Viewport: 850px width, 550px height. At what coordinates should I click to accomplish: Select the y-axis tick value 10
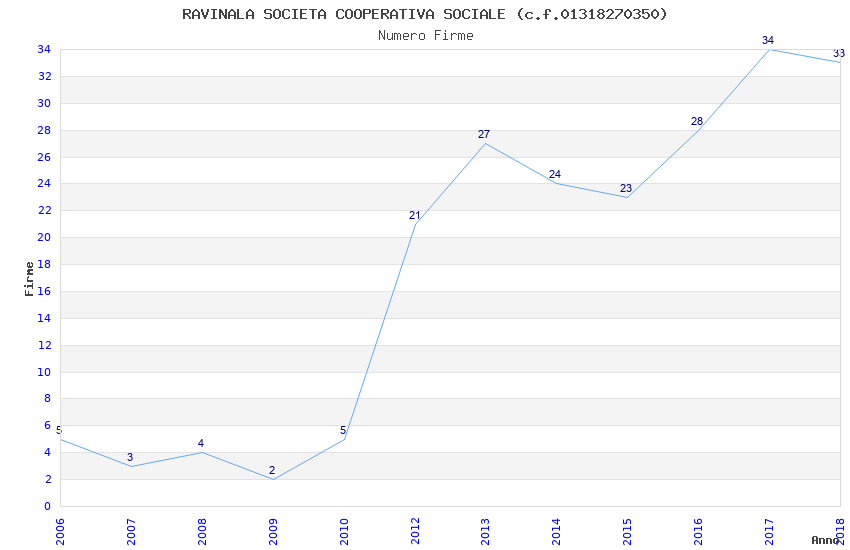coord(44,372)
